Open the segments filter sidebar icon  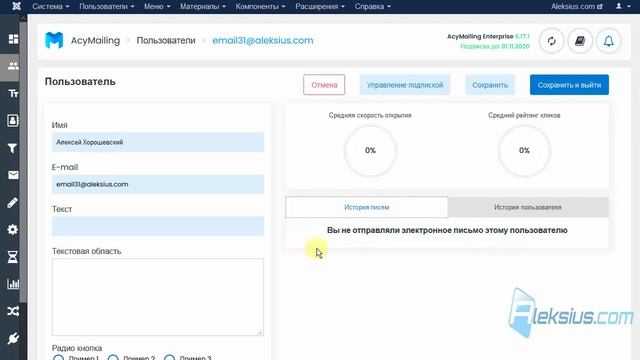(x=13, y=148)
